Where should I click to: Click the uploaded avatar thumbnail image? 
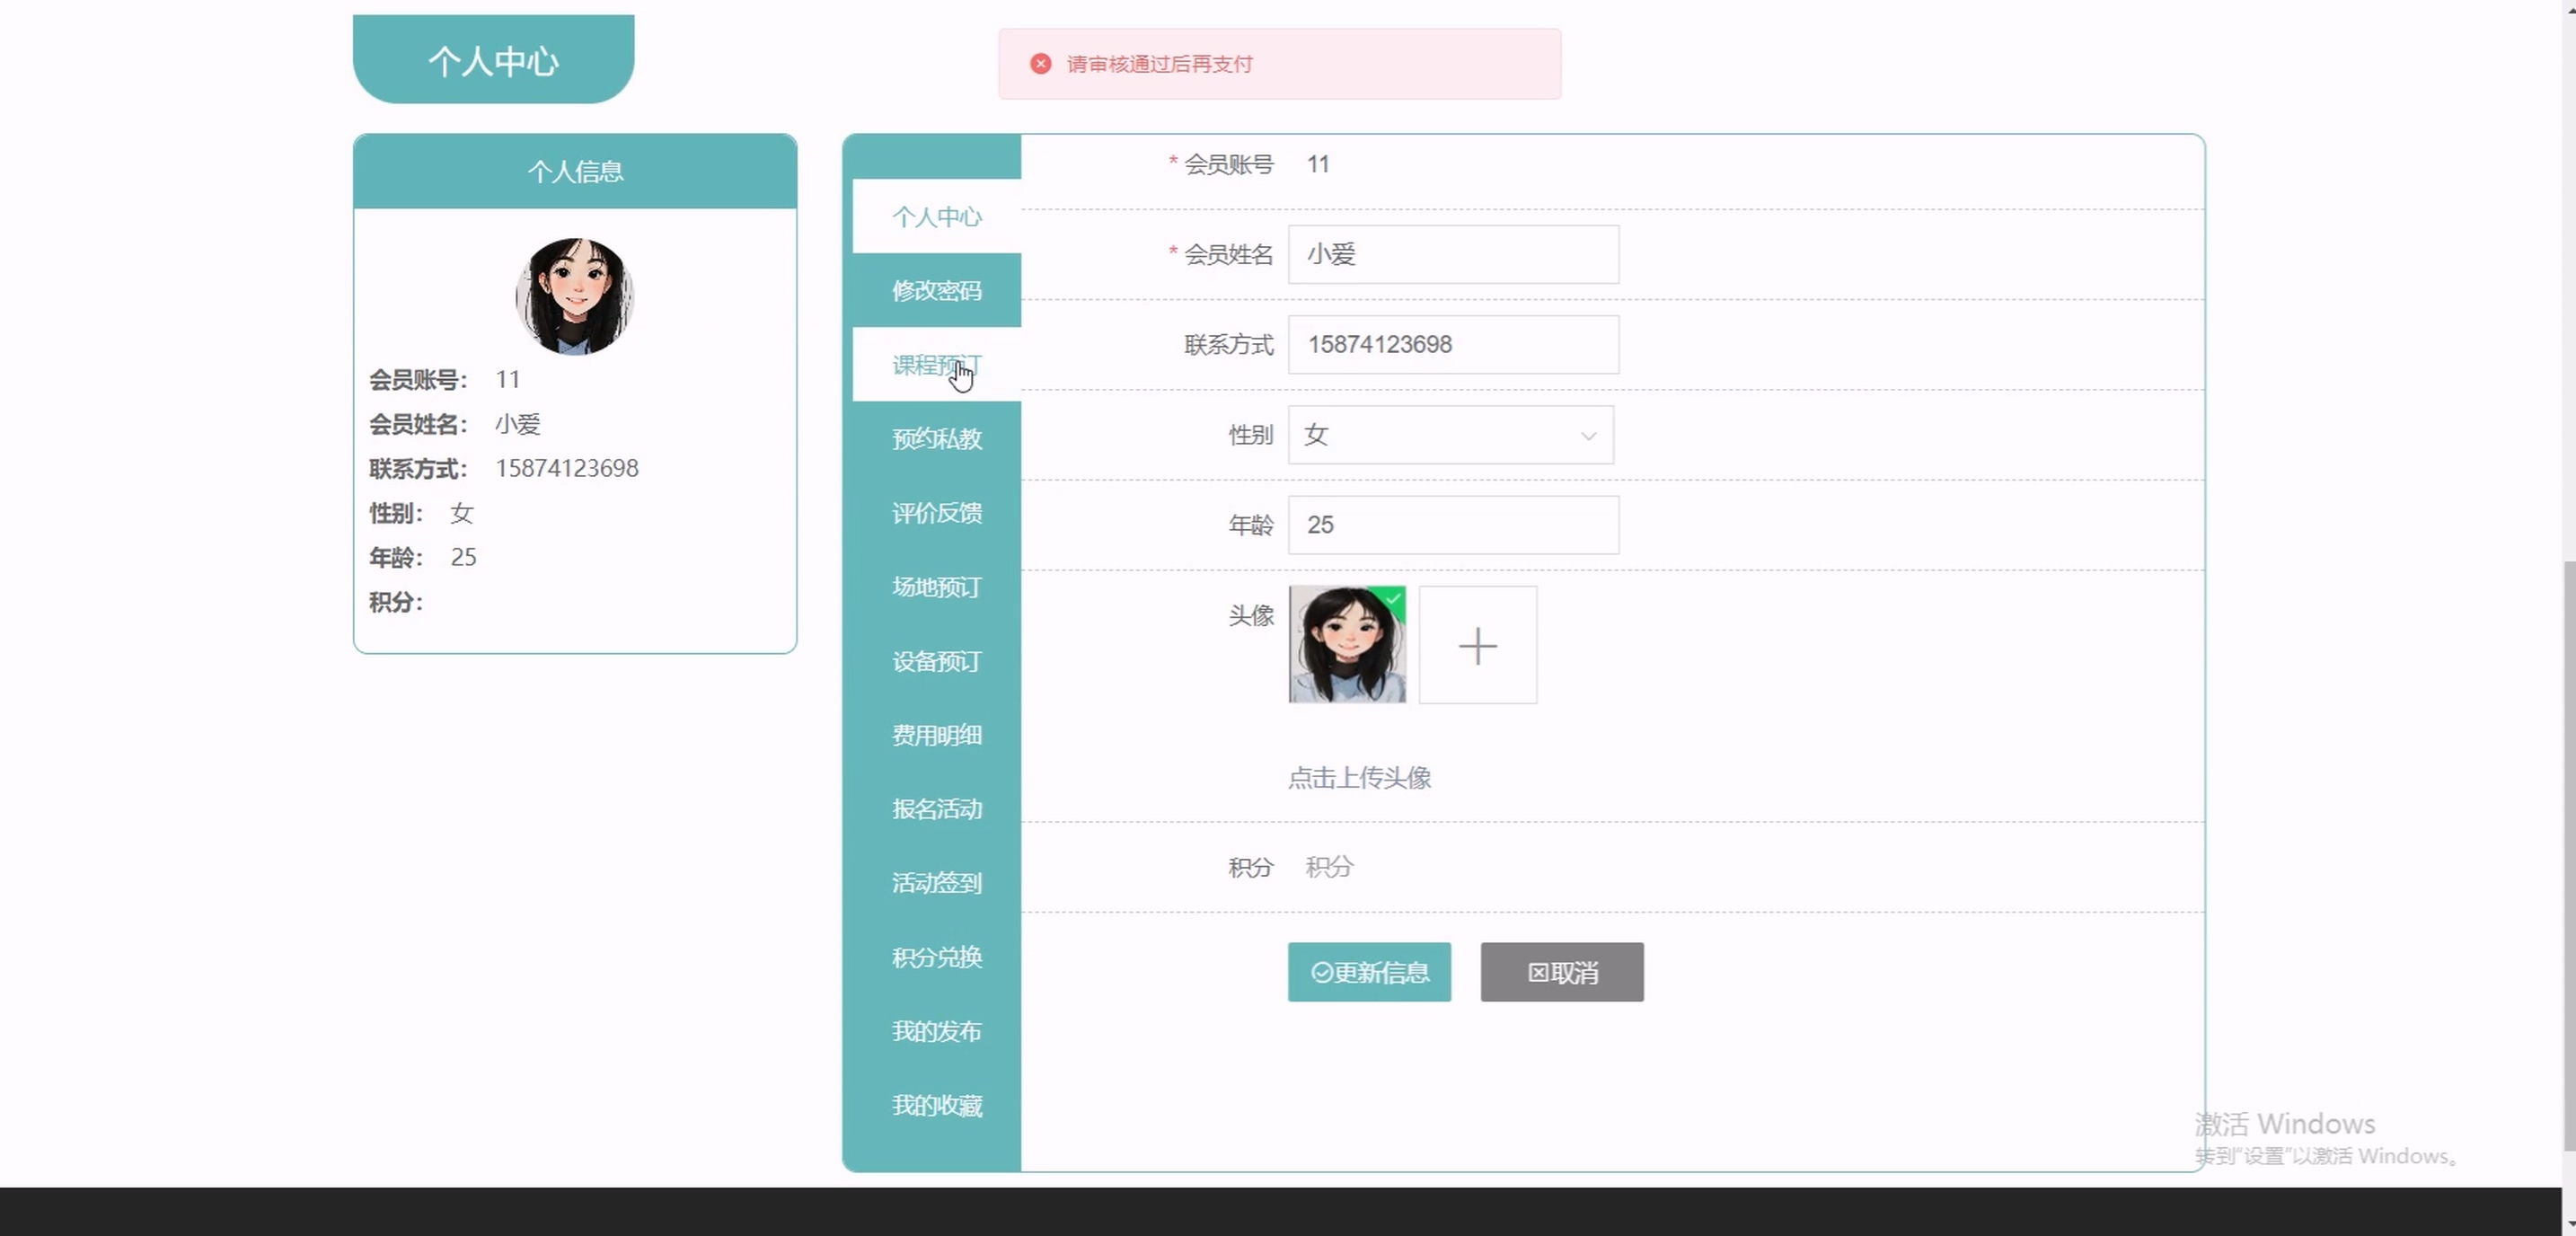pos(1346,645)
